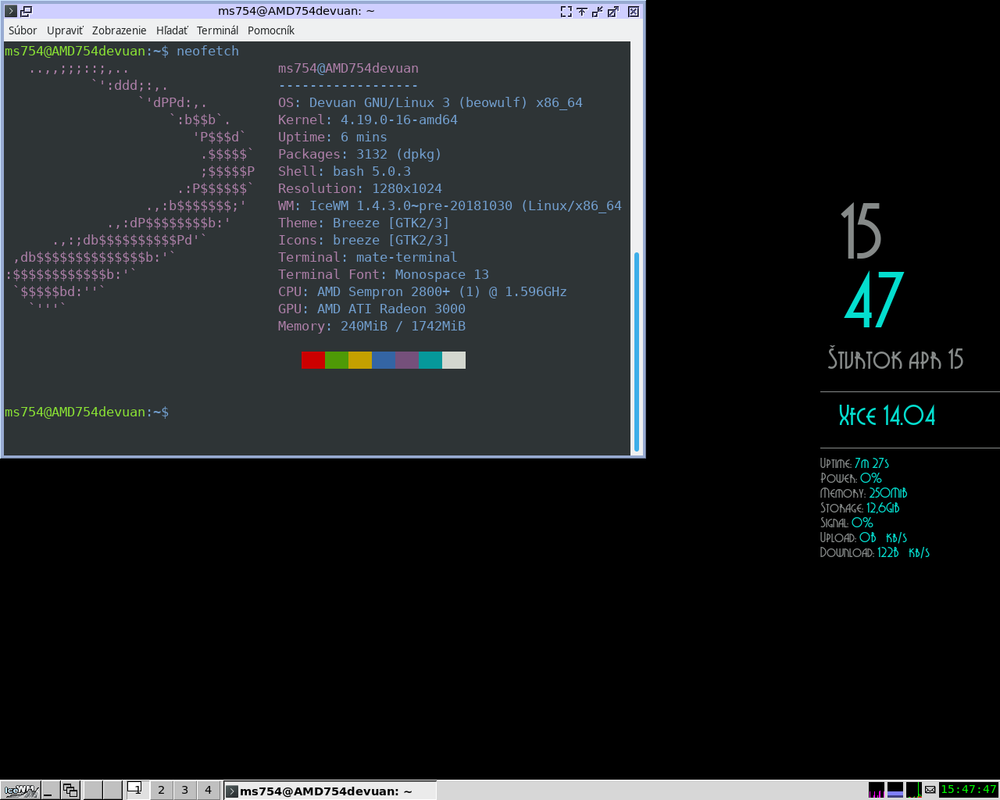Screen dimensions: 1000x800
Task: Switch to workspace 3
Action: point(185,790)
